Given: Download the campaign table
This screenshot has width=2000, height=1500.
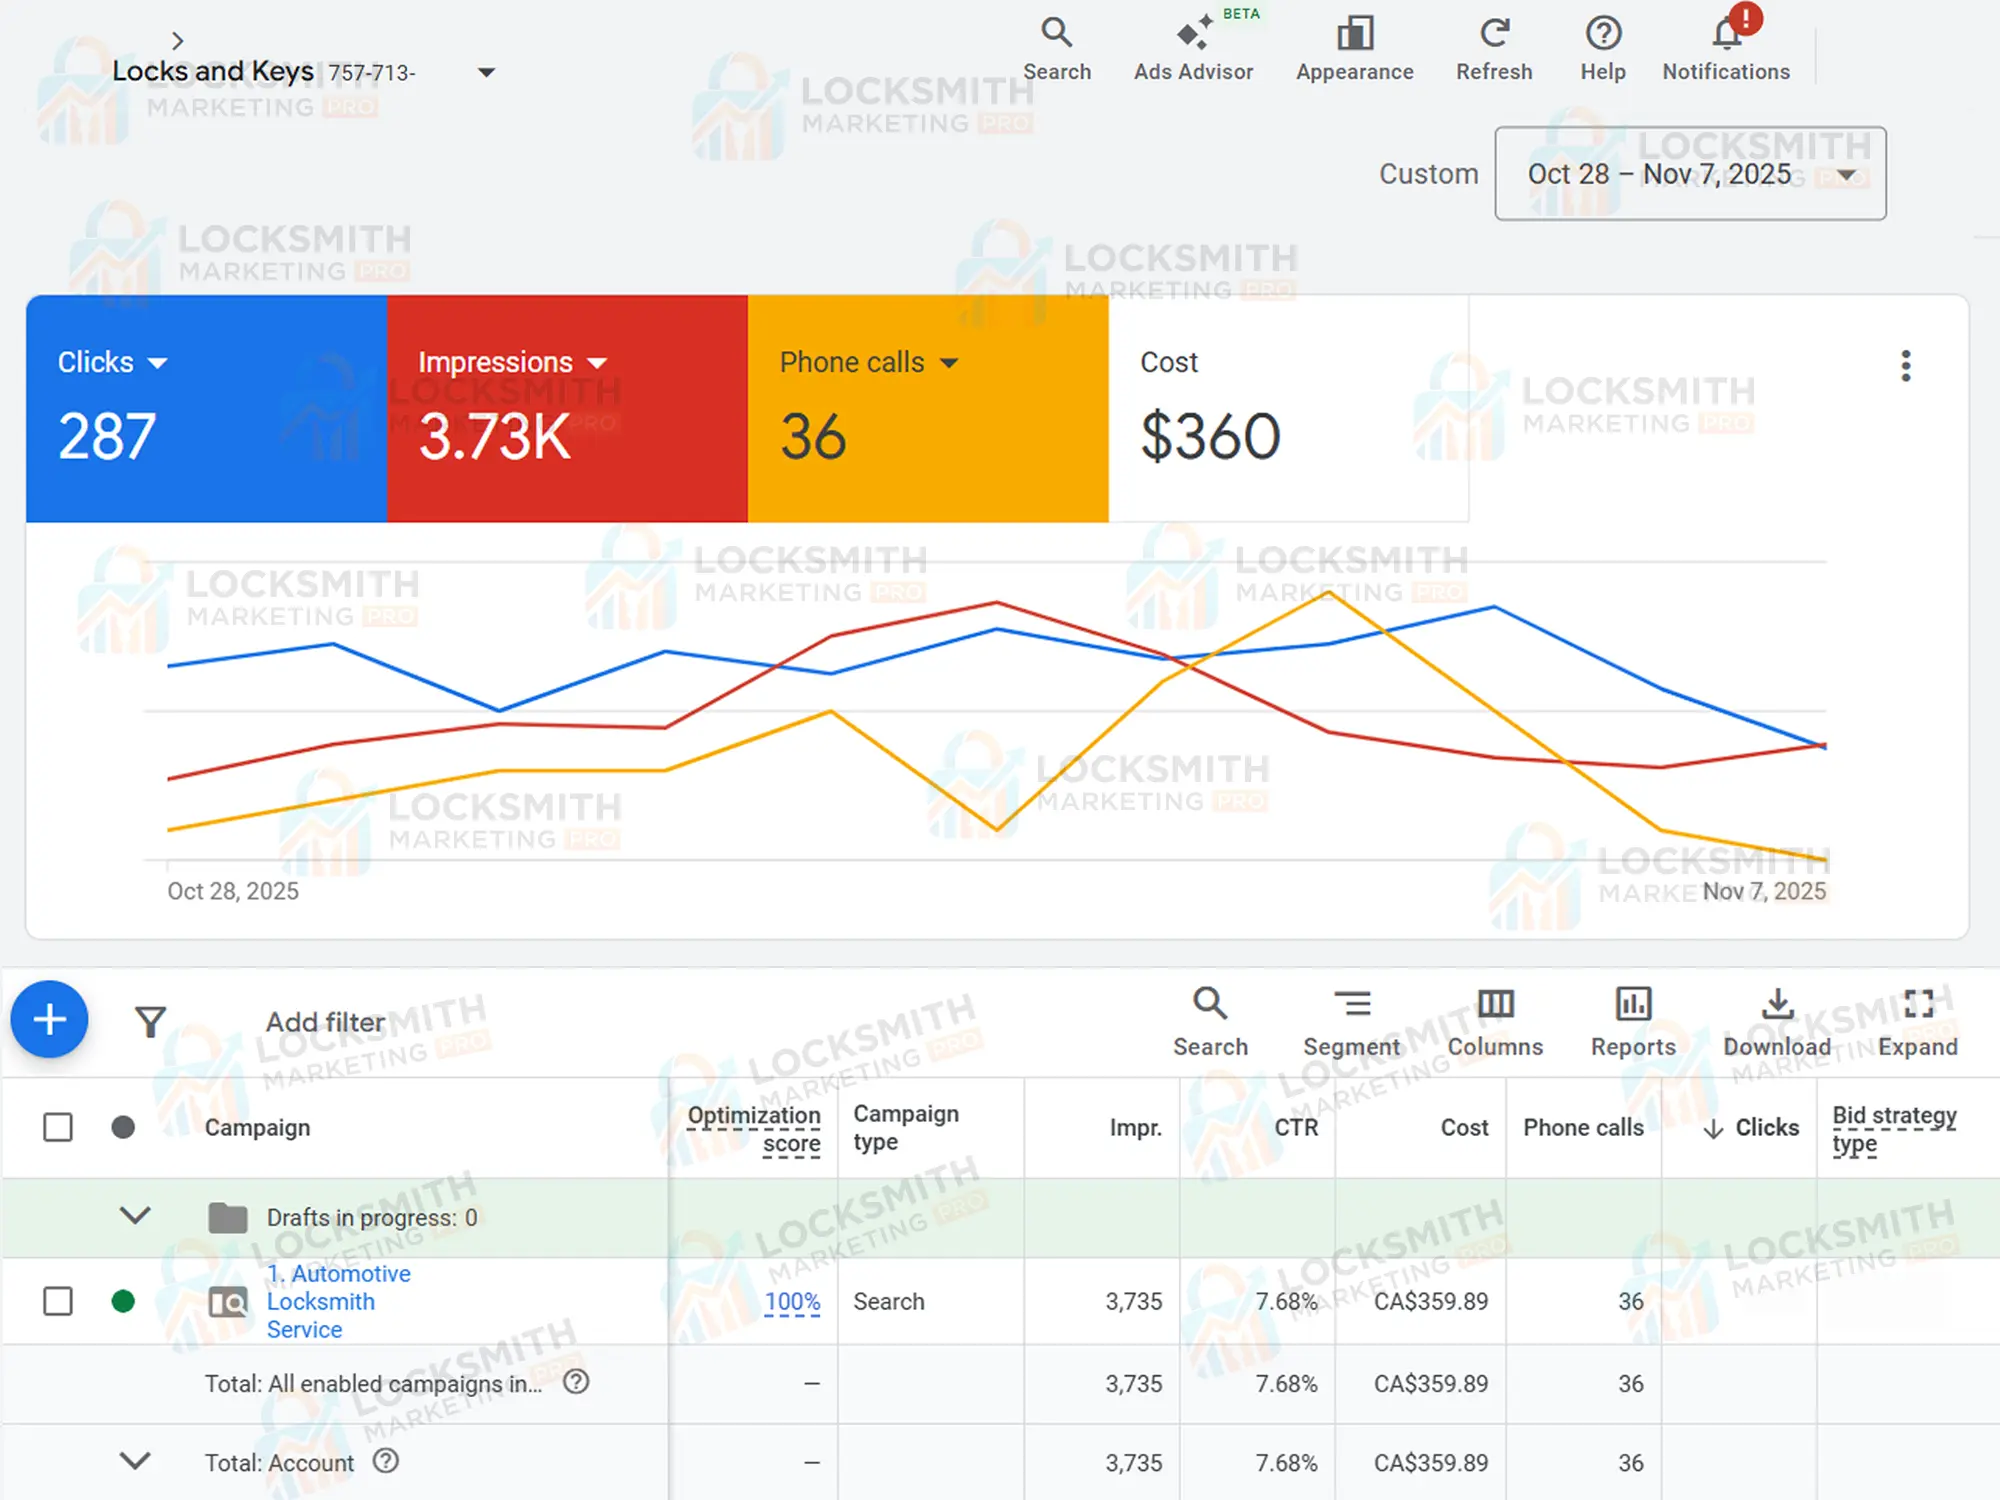Looking at the screenshot, I should pyautogui.click(x=1777, y=1020).
